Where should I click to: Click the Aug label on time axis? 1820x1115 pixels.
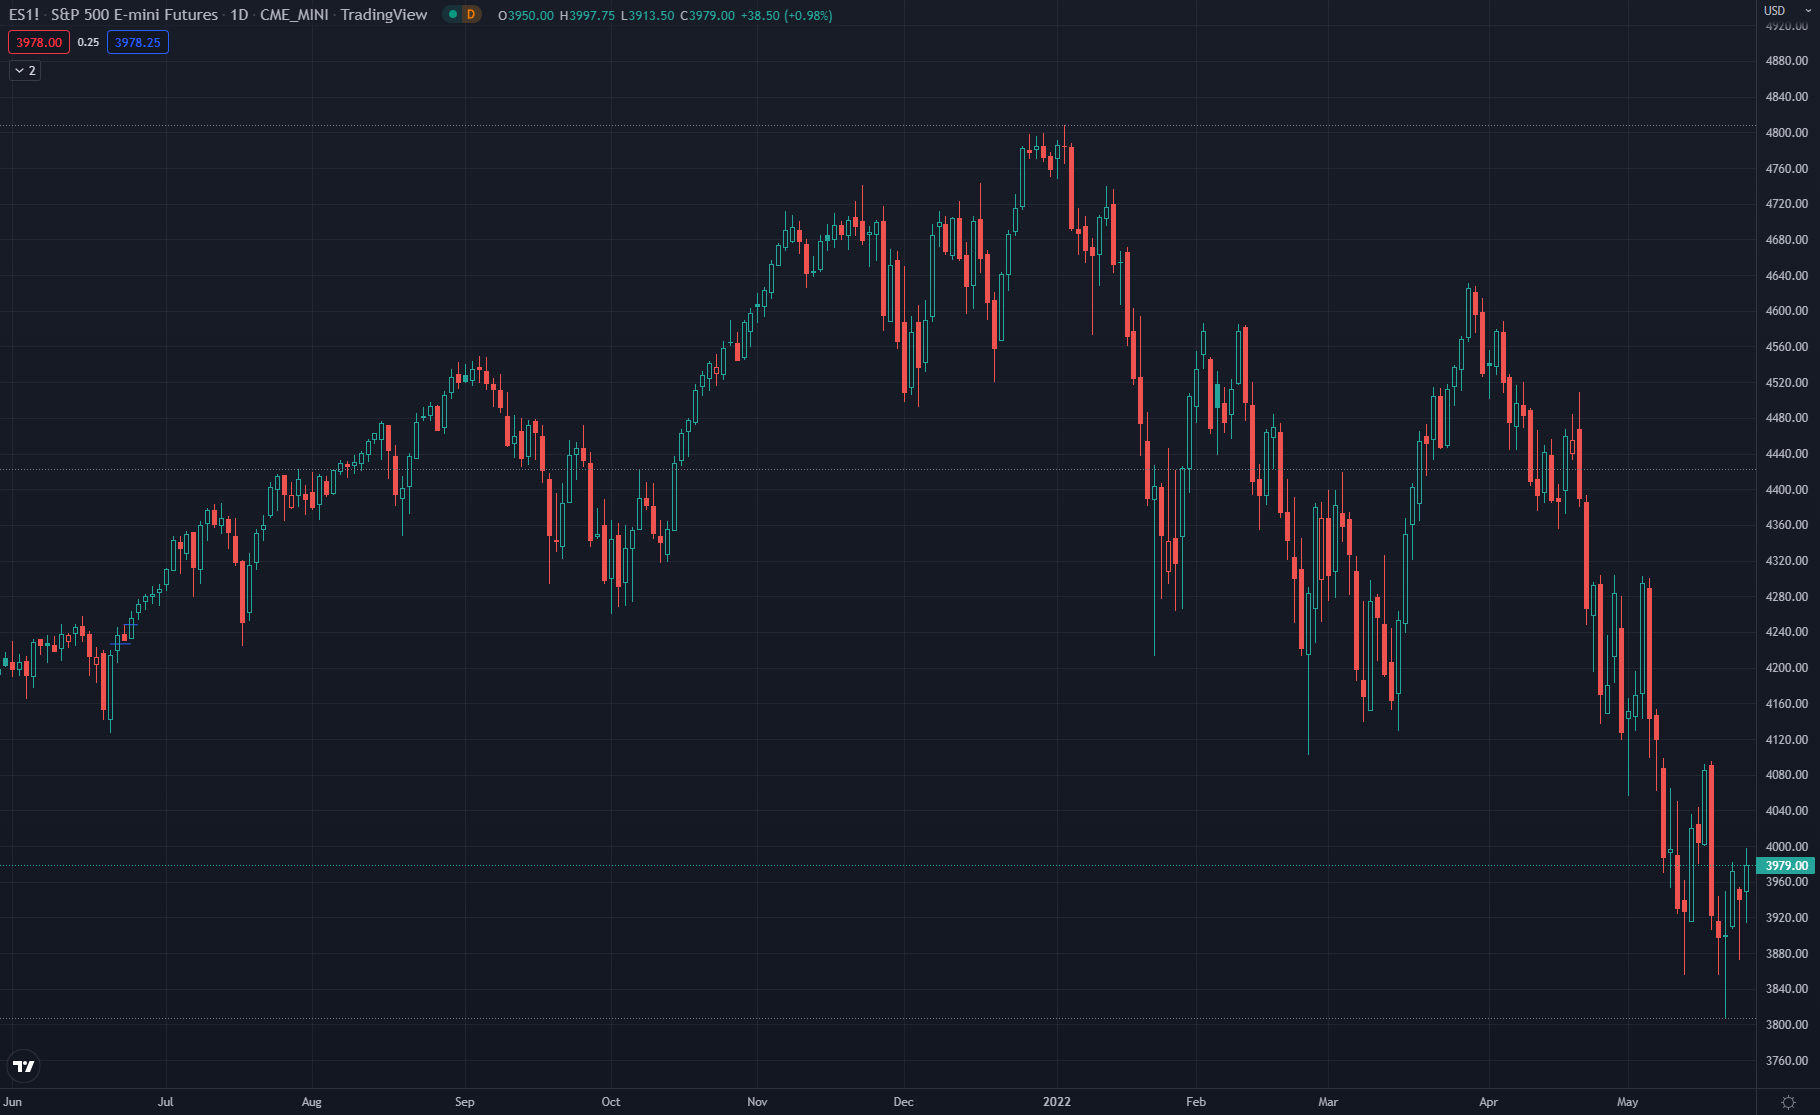tap(312, 1102)
